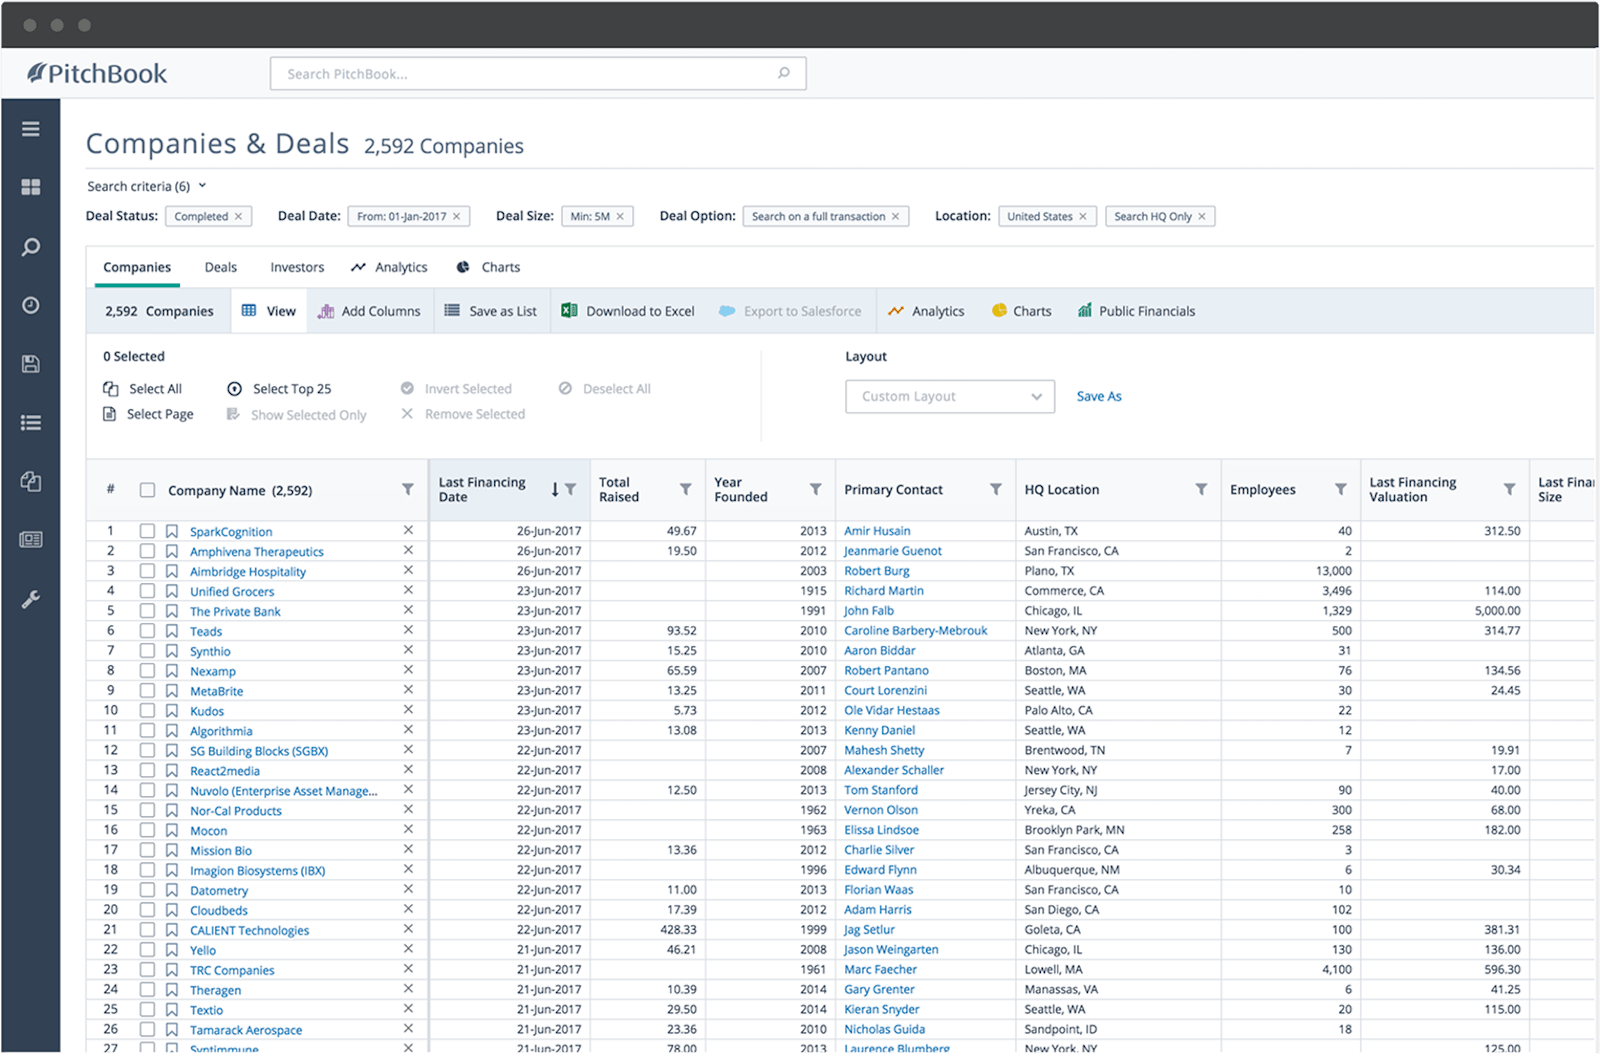Viewport: 1600px width, 1054px height.
Task: Open the dashboard grid icon in sidebar
Action: tap(31, 187)
